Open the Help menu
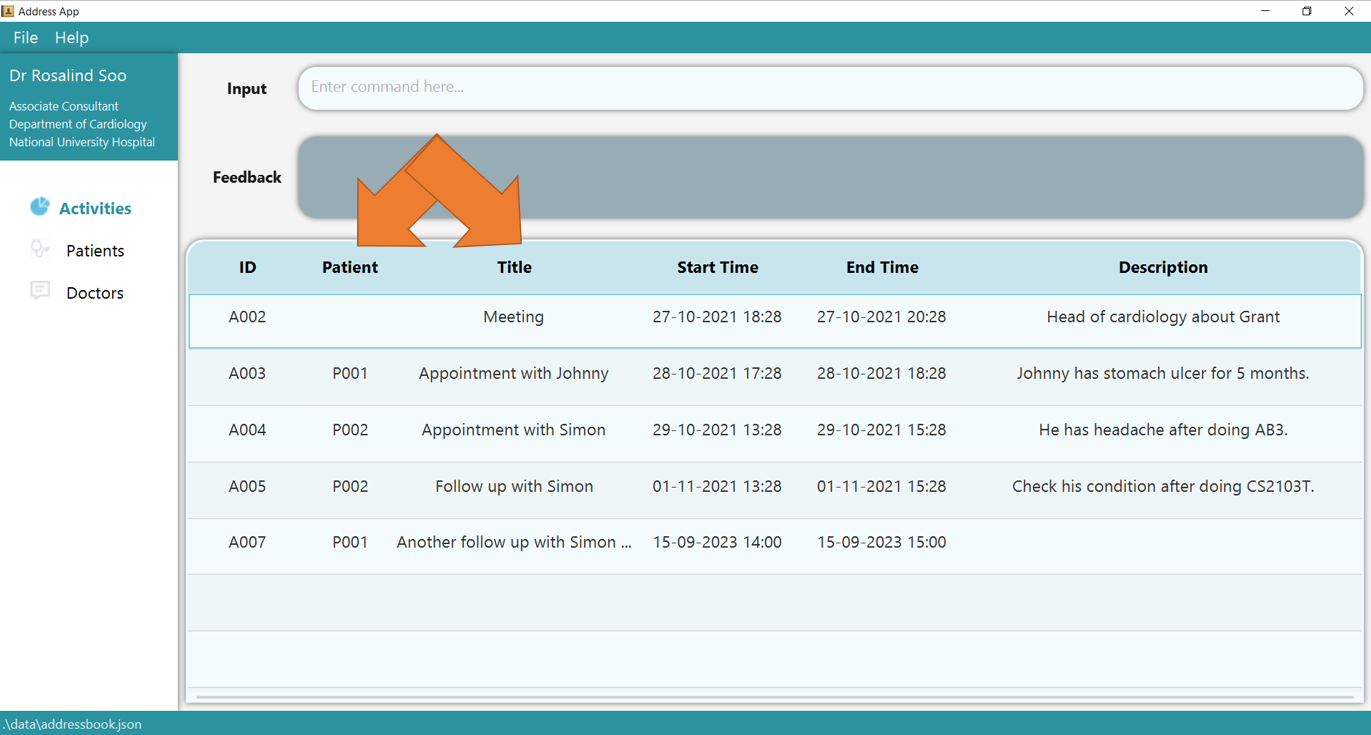The image size is (1371, 735). 71,38
